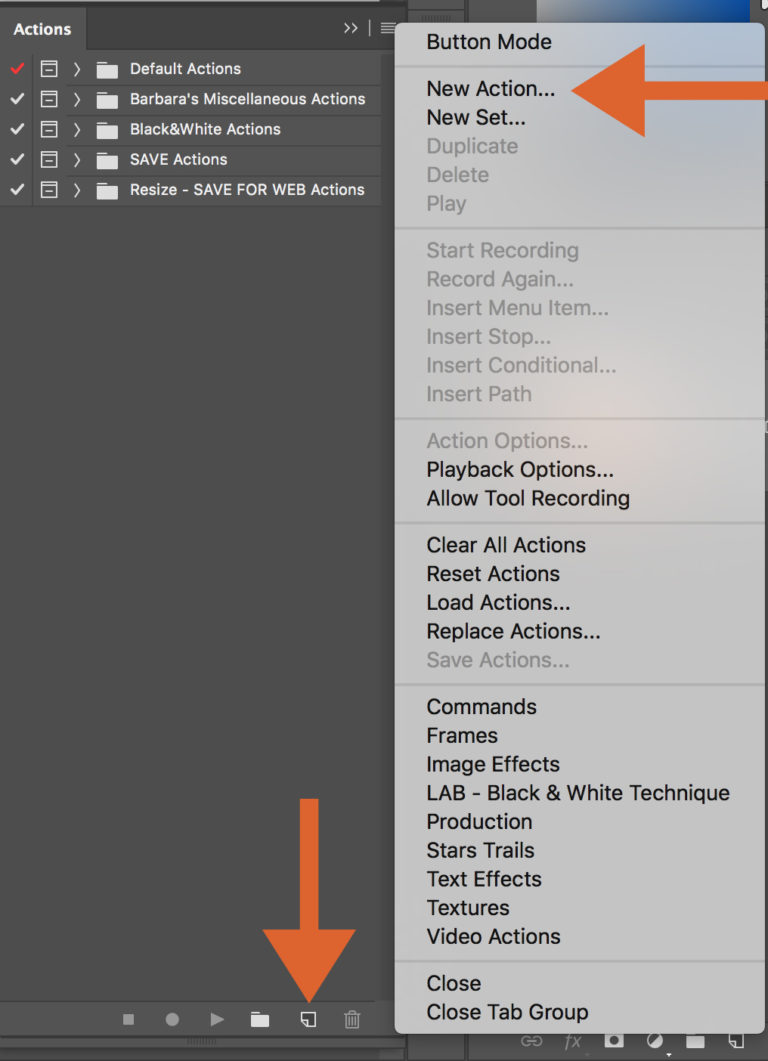Image resolution: width=768 pixels, height=1061 pixels.
Task: Click the Delete trash icon
Action: [351, 1019]
